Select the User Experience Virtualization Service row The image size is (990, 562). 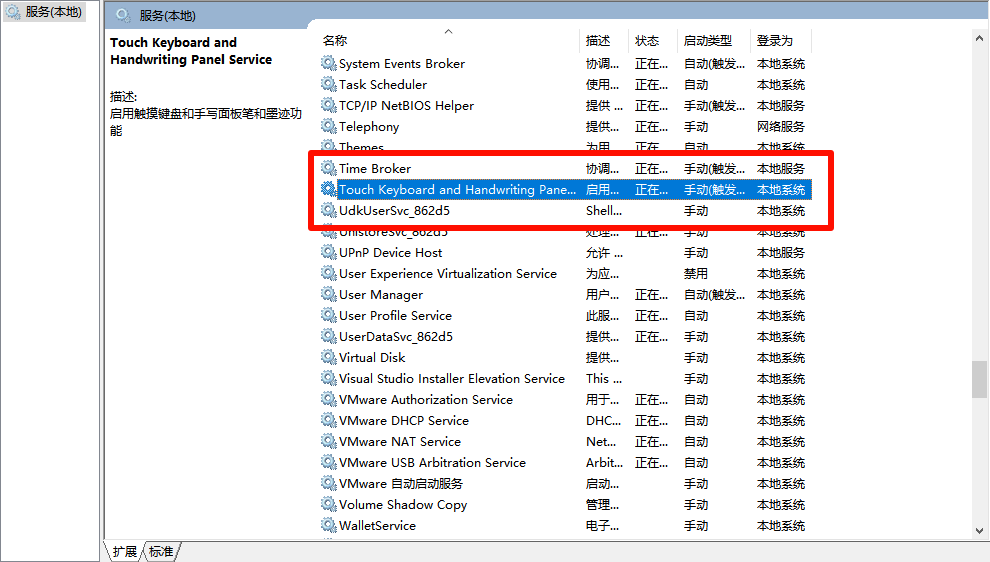point(447,274)
